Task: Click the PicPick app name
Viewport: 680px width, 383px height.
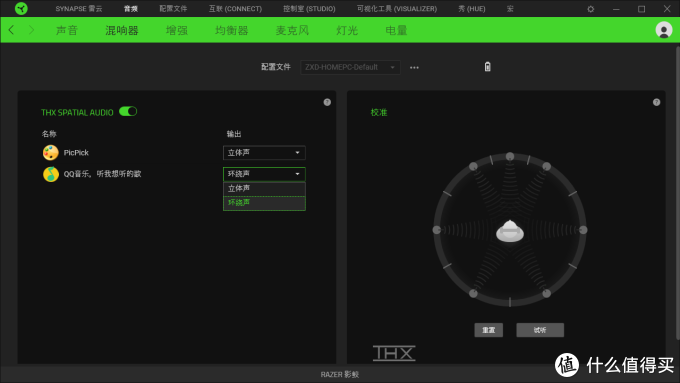Action: click(x=76, y=153)
